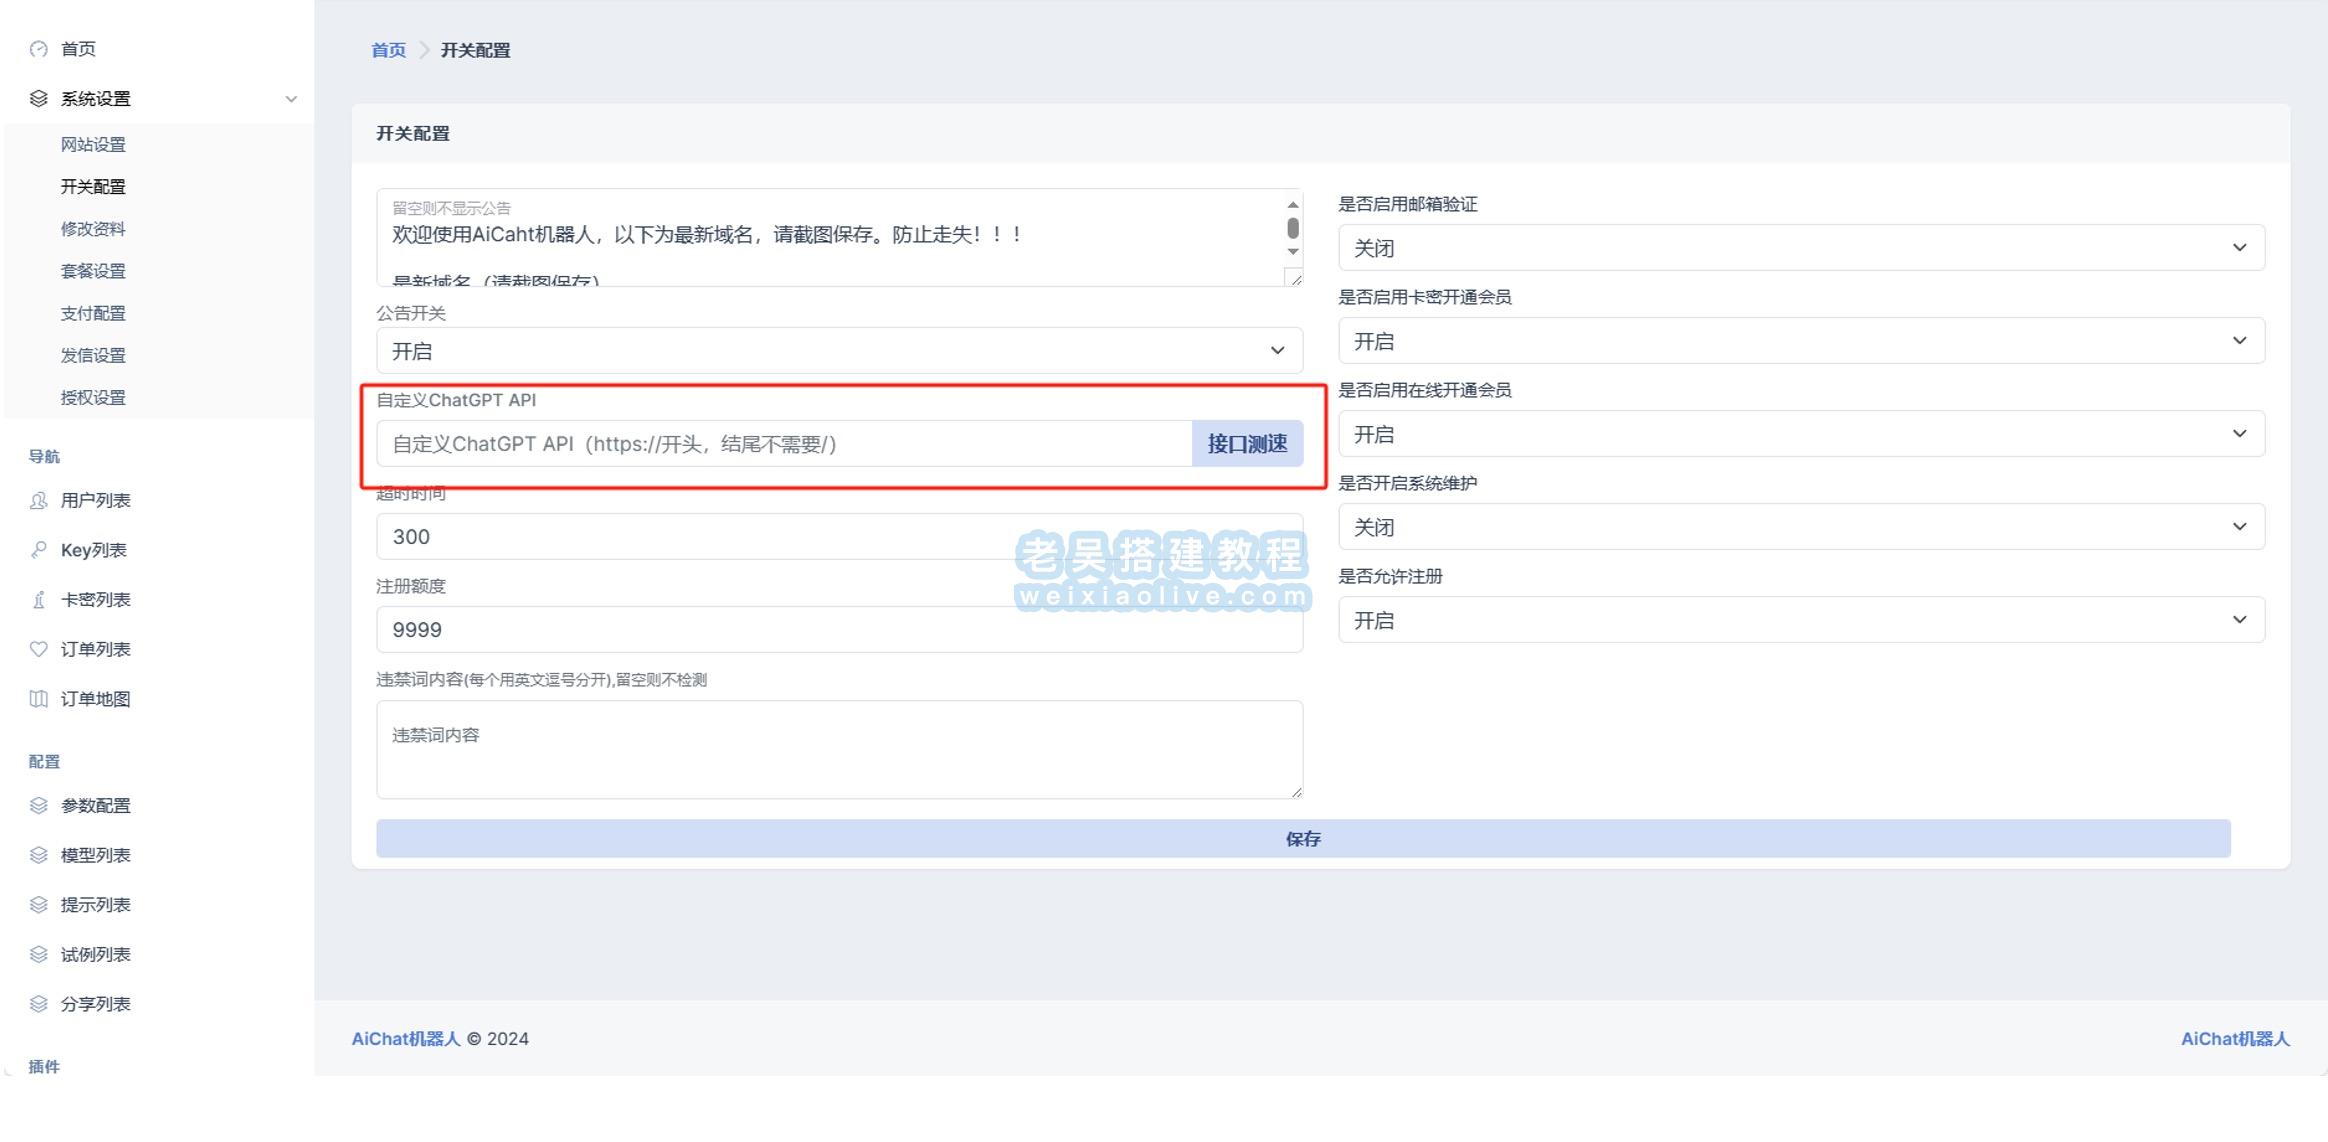Switch to 支付配置 in sidebar
Image resolution: width=2328 pixels, height=1142 pixels.
pyautogui.click(x=93, y=313)
